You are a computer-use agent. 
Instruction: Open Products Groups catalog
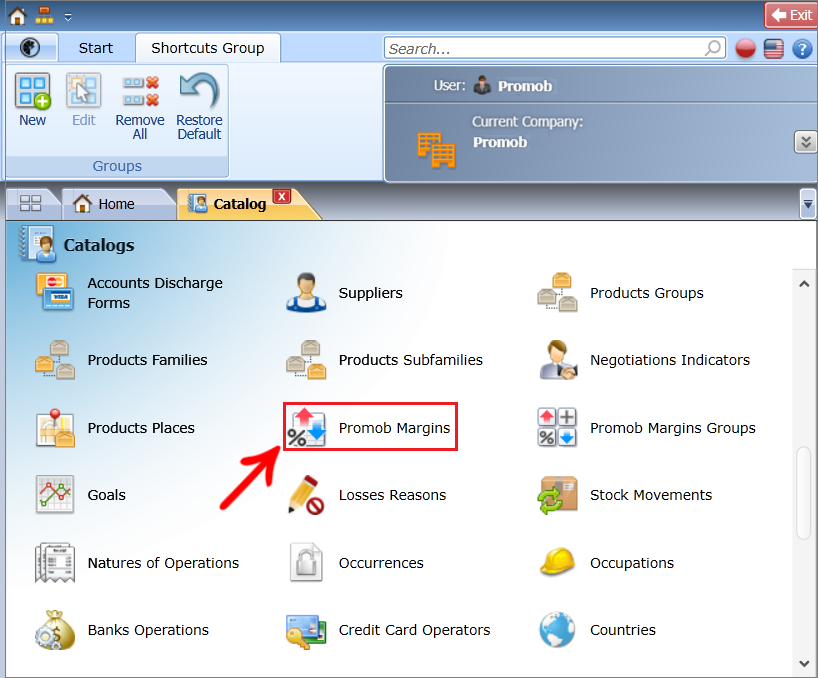click(x=620, y=293)
